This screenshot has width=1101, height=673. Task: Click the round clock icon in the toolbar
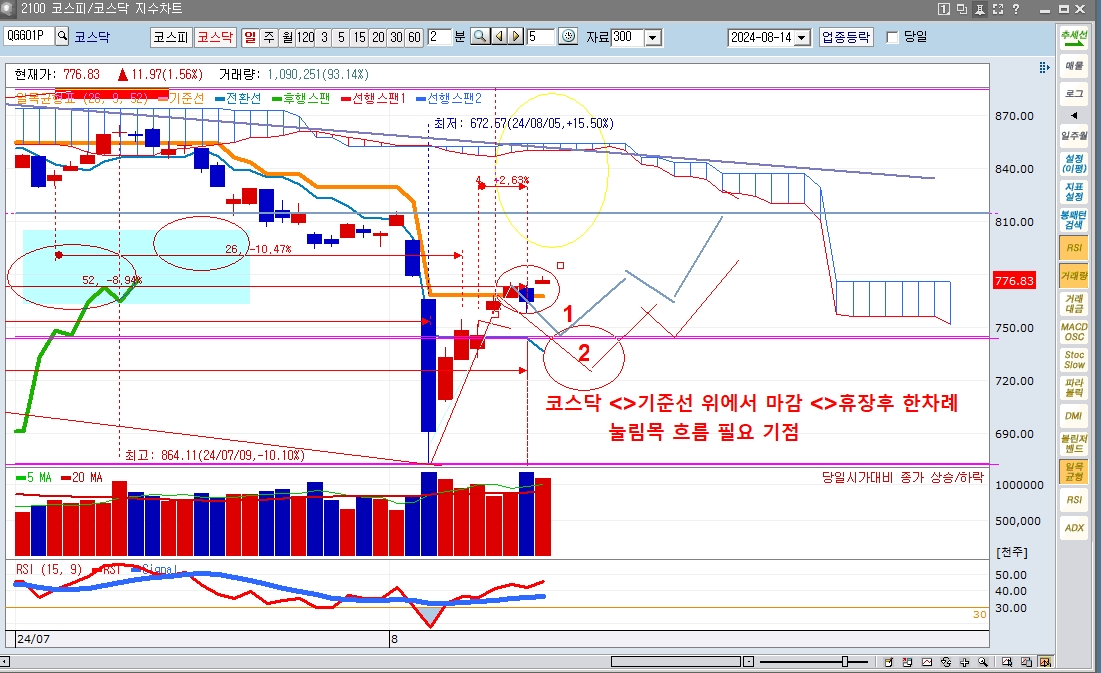pyautogui.click(x=568, y=37)
